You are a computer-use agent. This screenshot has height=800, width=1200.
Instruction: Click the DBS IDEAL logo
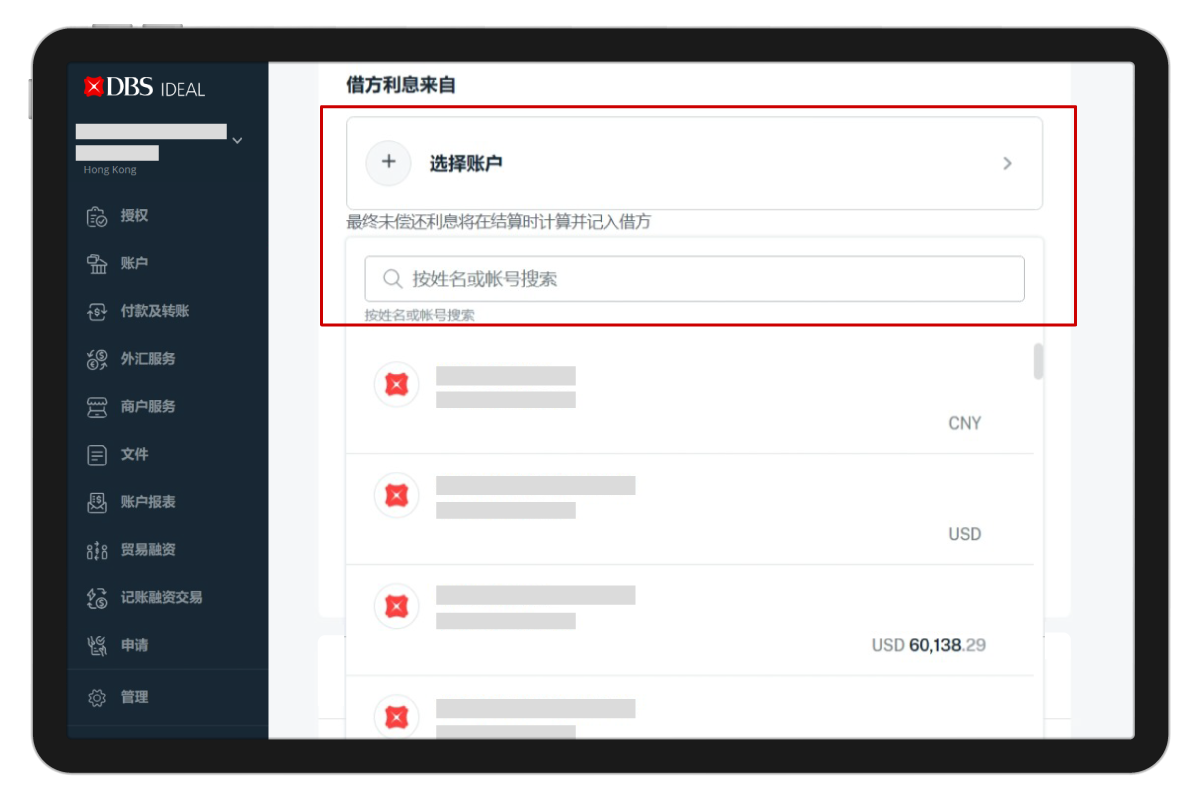coord(144,88)
